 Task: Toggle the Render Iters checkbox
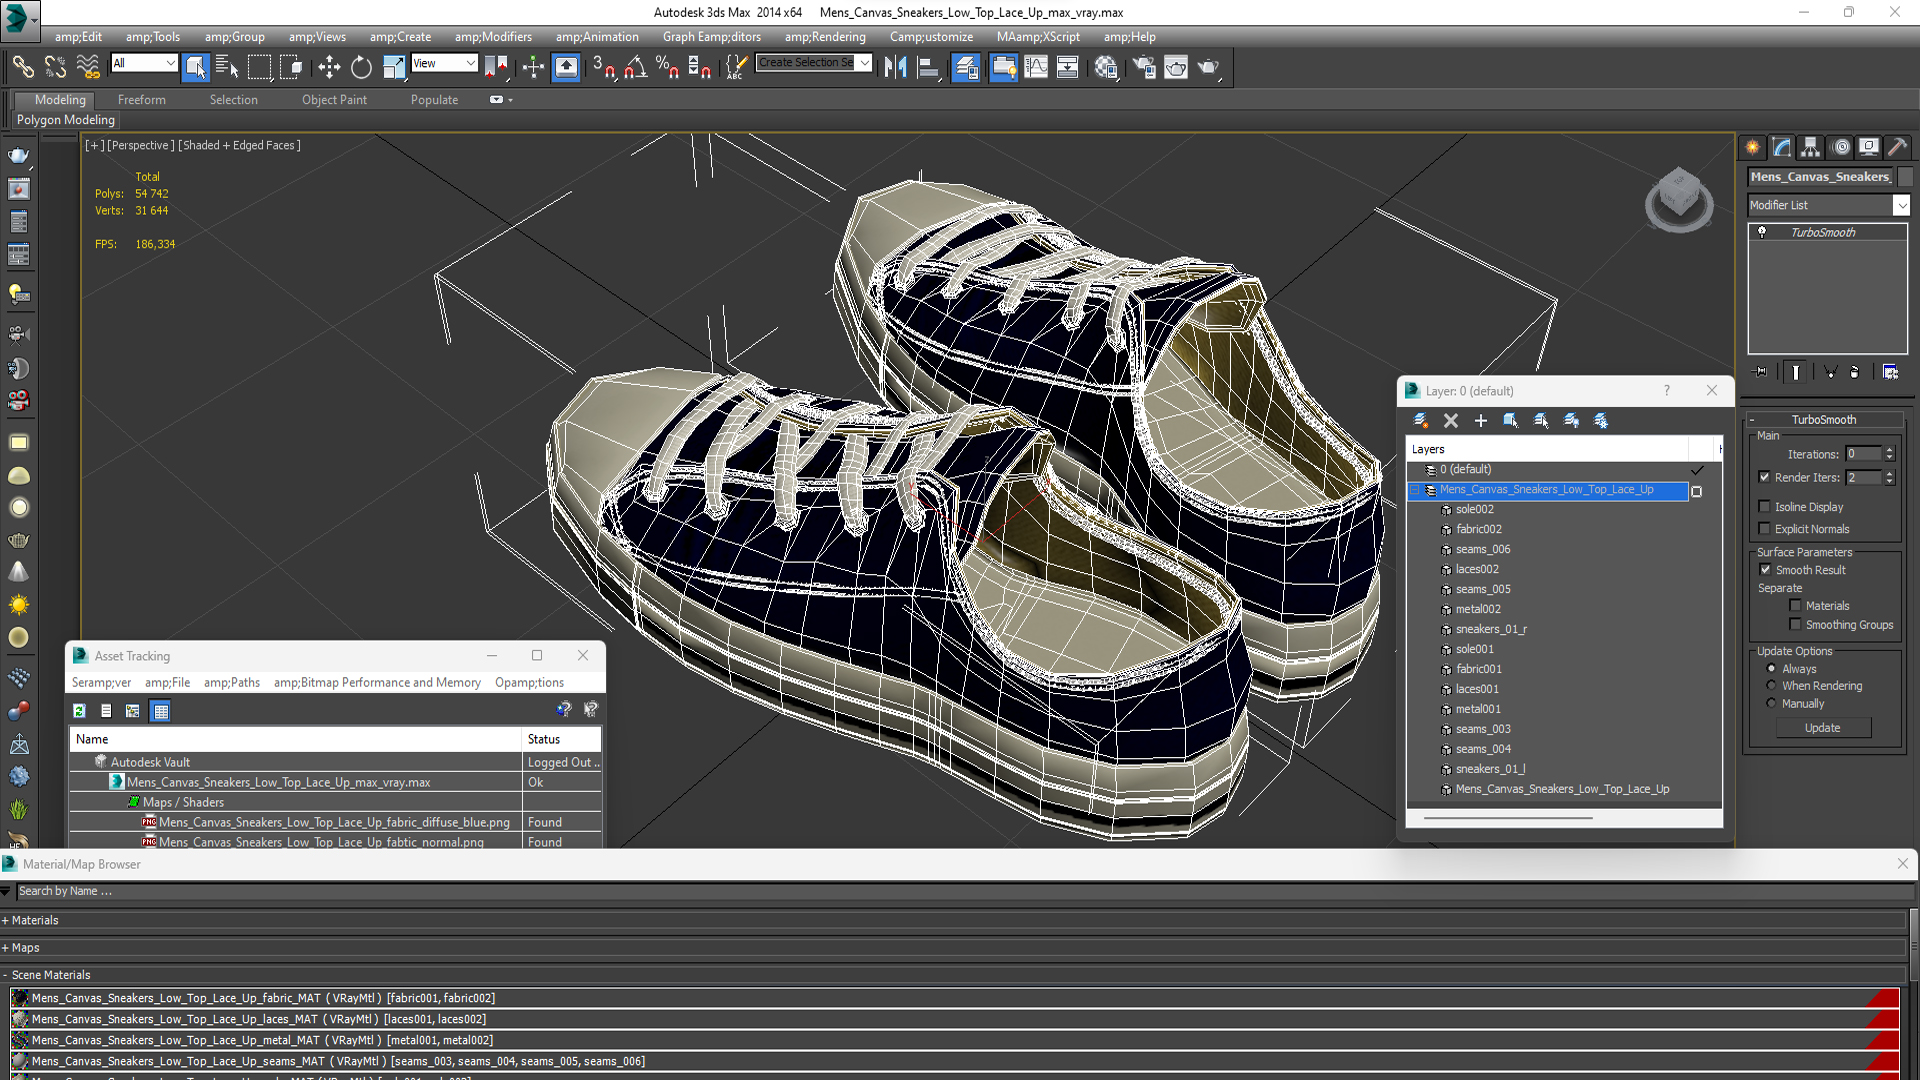click(x=1764, y=477)
